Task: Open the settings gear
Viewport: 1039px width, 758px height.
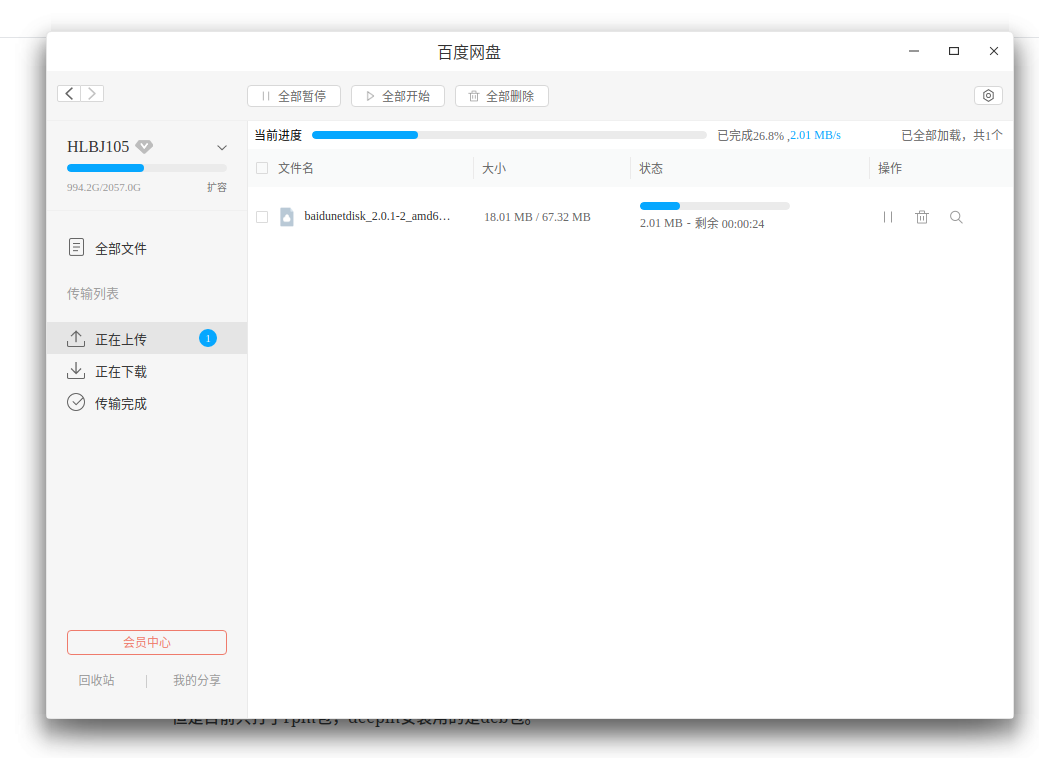Action: pos(988,95)
